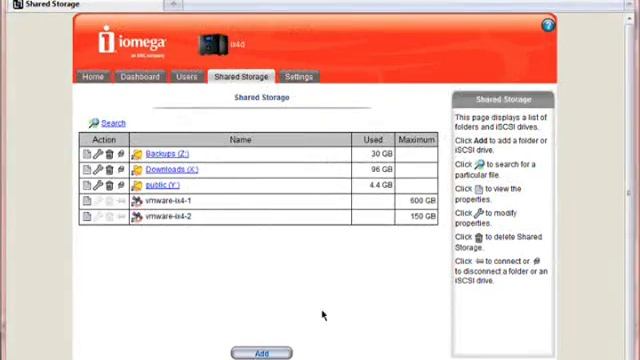View properties of public (Y:) folder

coord(87,185)
